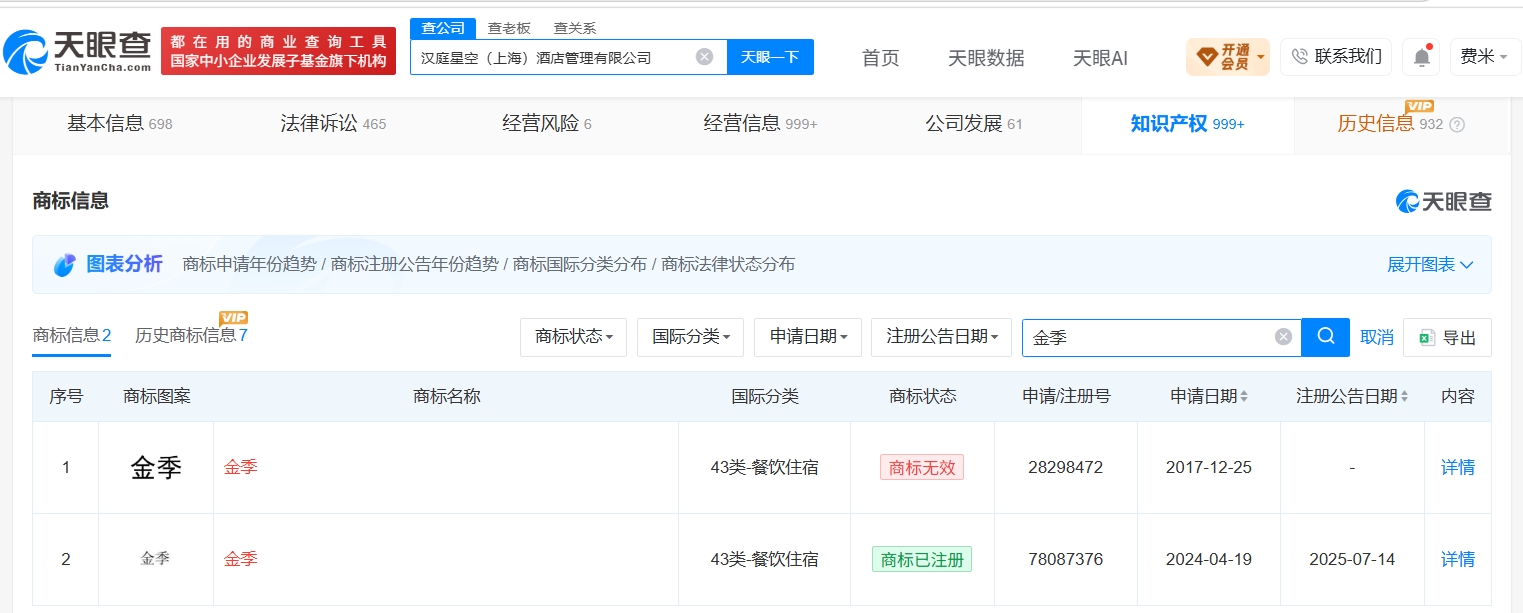Open the 法律诉讼 465 tab
The width and height of the screenshot is (1523, 613).
[x=333, y=124]
